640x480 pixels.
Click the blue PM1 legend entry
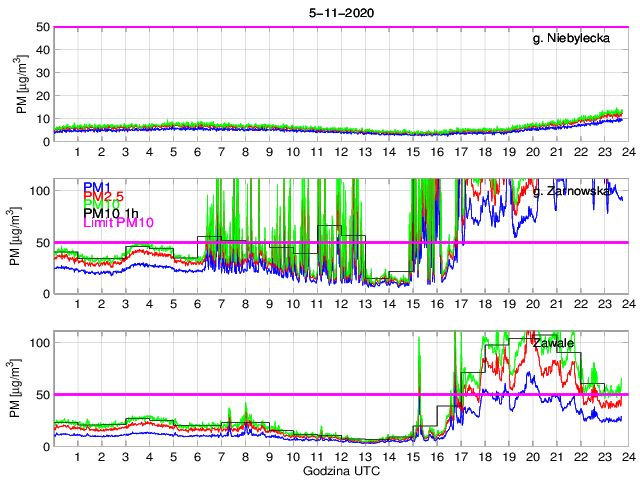[x=97, y=187]
